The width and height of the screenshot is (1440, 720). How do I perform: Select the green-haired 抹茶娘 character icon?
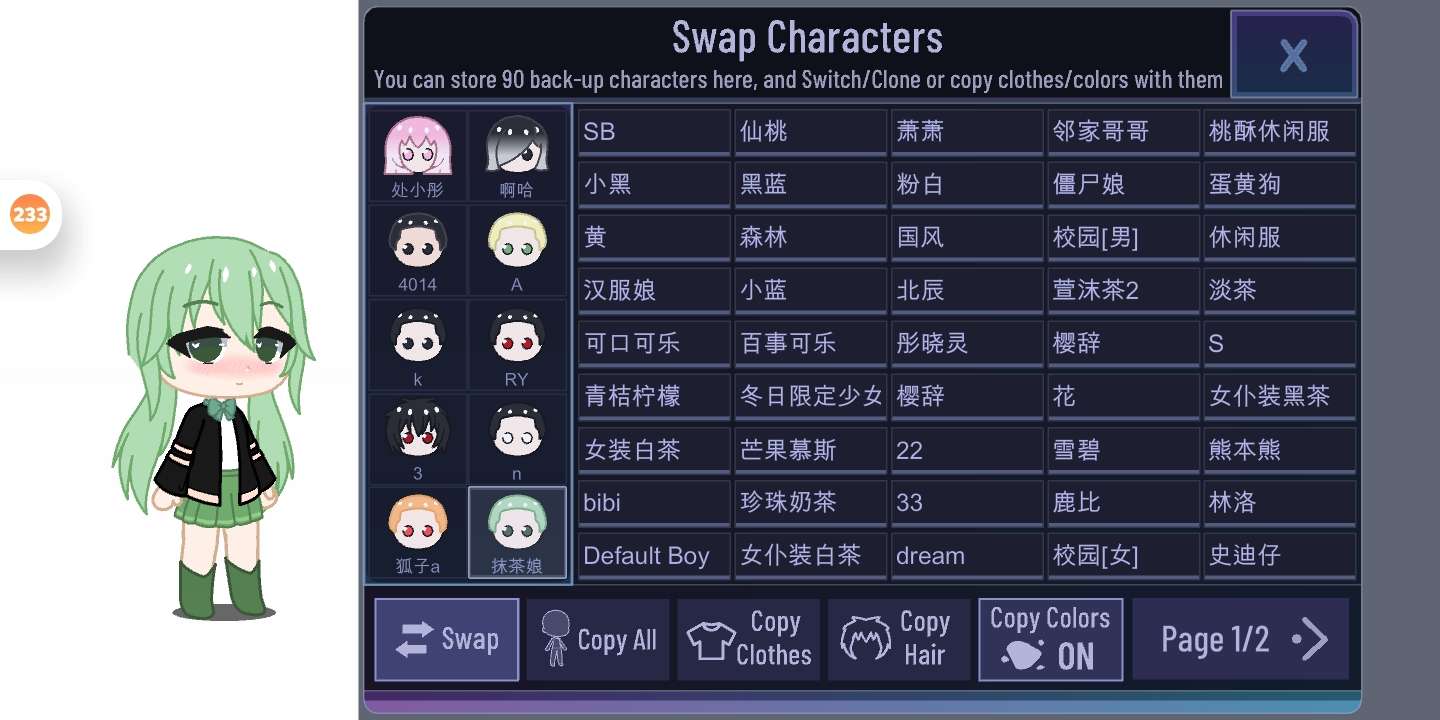point(517,533)
